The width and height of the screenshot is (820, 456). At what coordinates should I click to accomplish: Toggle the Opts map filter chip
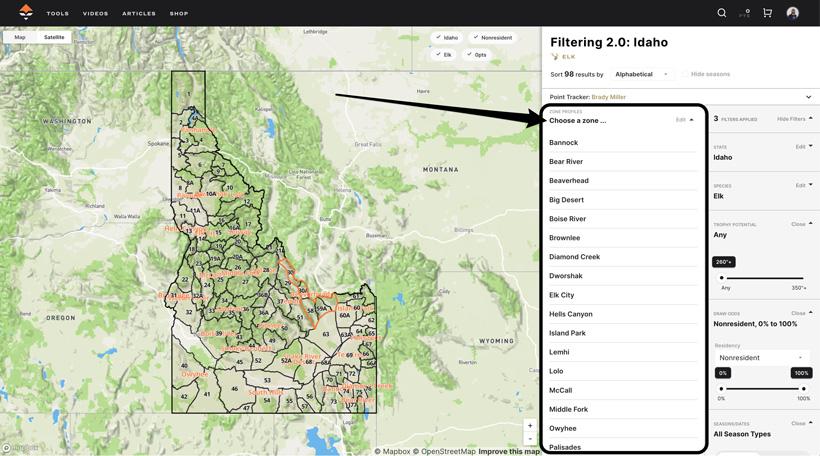476,54
